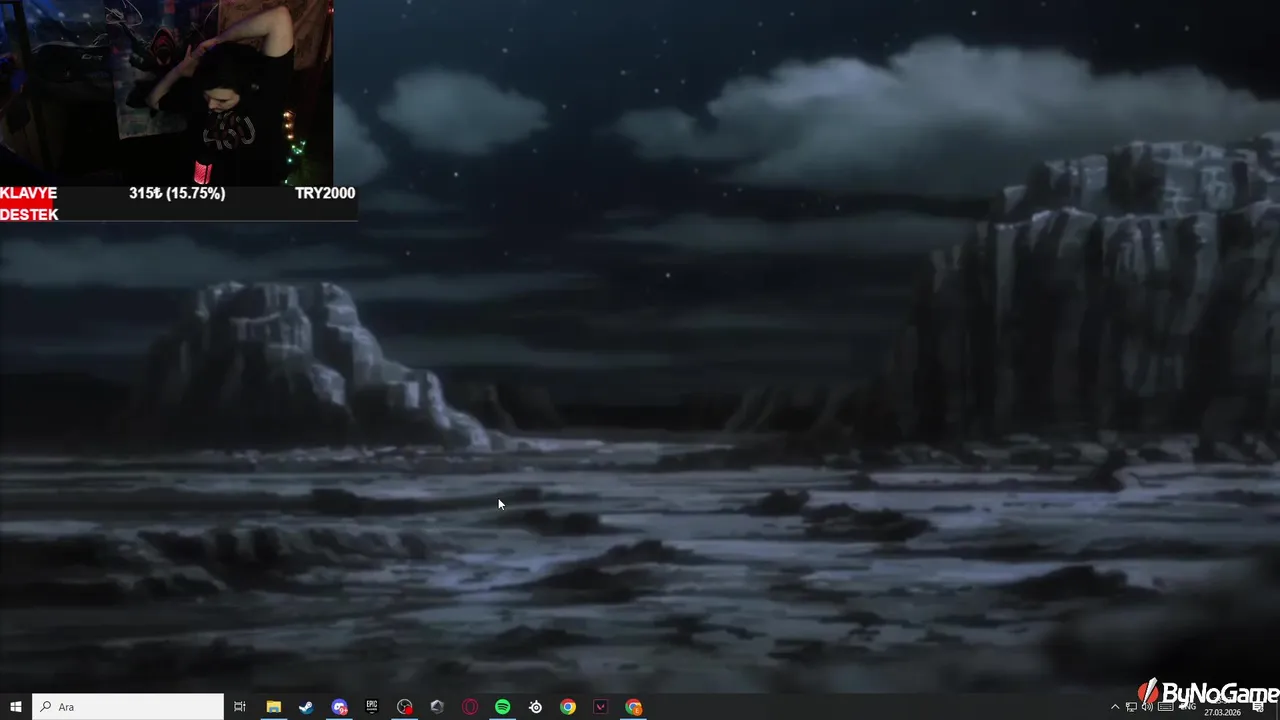The height and width of the screenshot is (720, 1280).
Task: Click the TRY2000 goal amount
Action: pyautogui.click(x=325, y=193)
